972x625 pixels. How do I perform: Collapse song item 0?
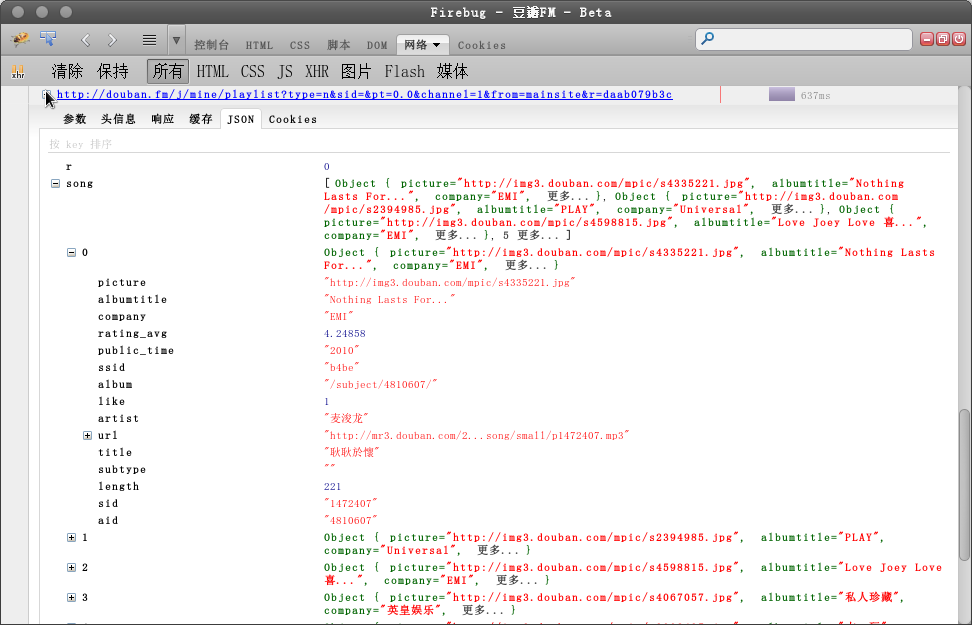point(71,252)
